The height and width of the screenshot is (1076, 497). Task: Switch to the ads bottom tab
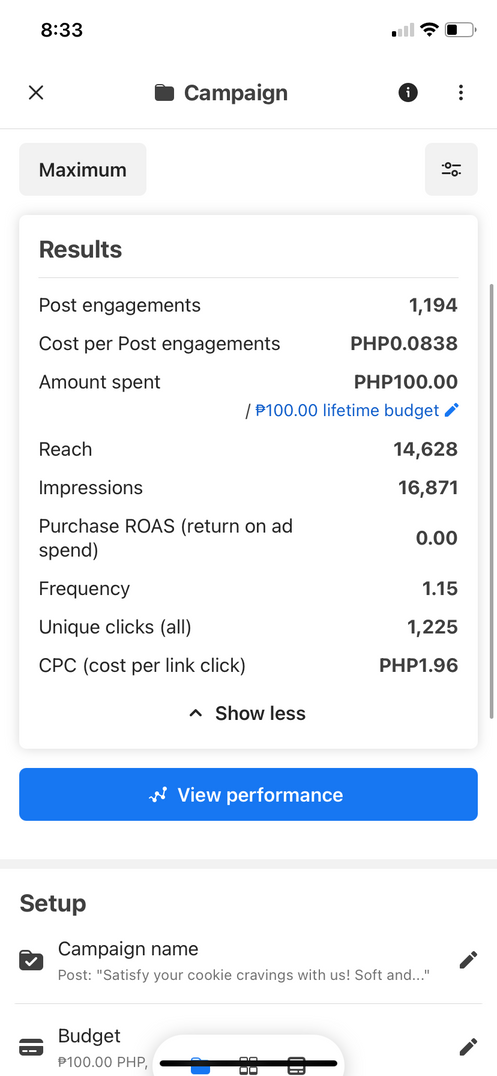point(296,1065)
